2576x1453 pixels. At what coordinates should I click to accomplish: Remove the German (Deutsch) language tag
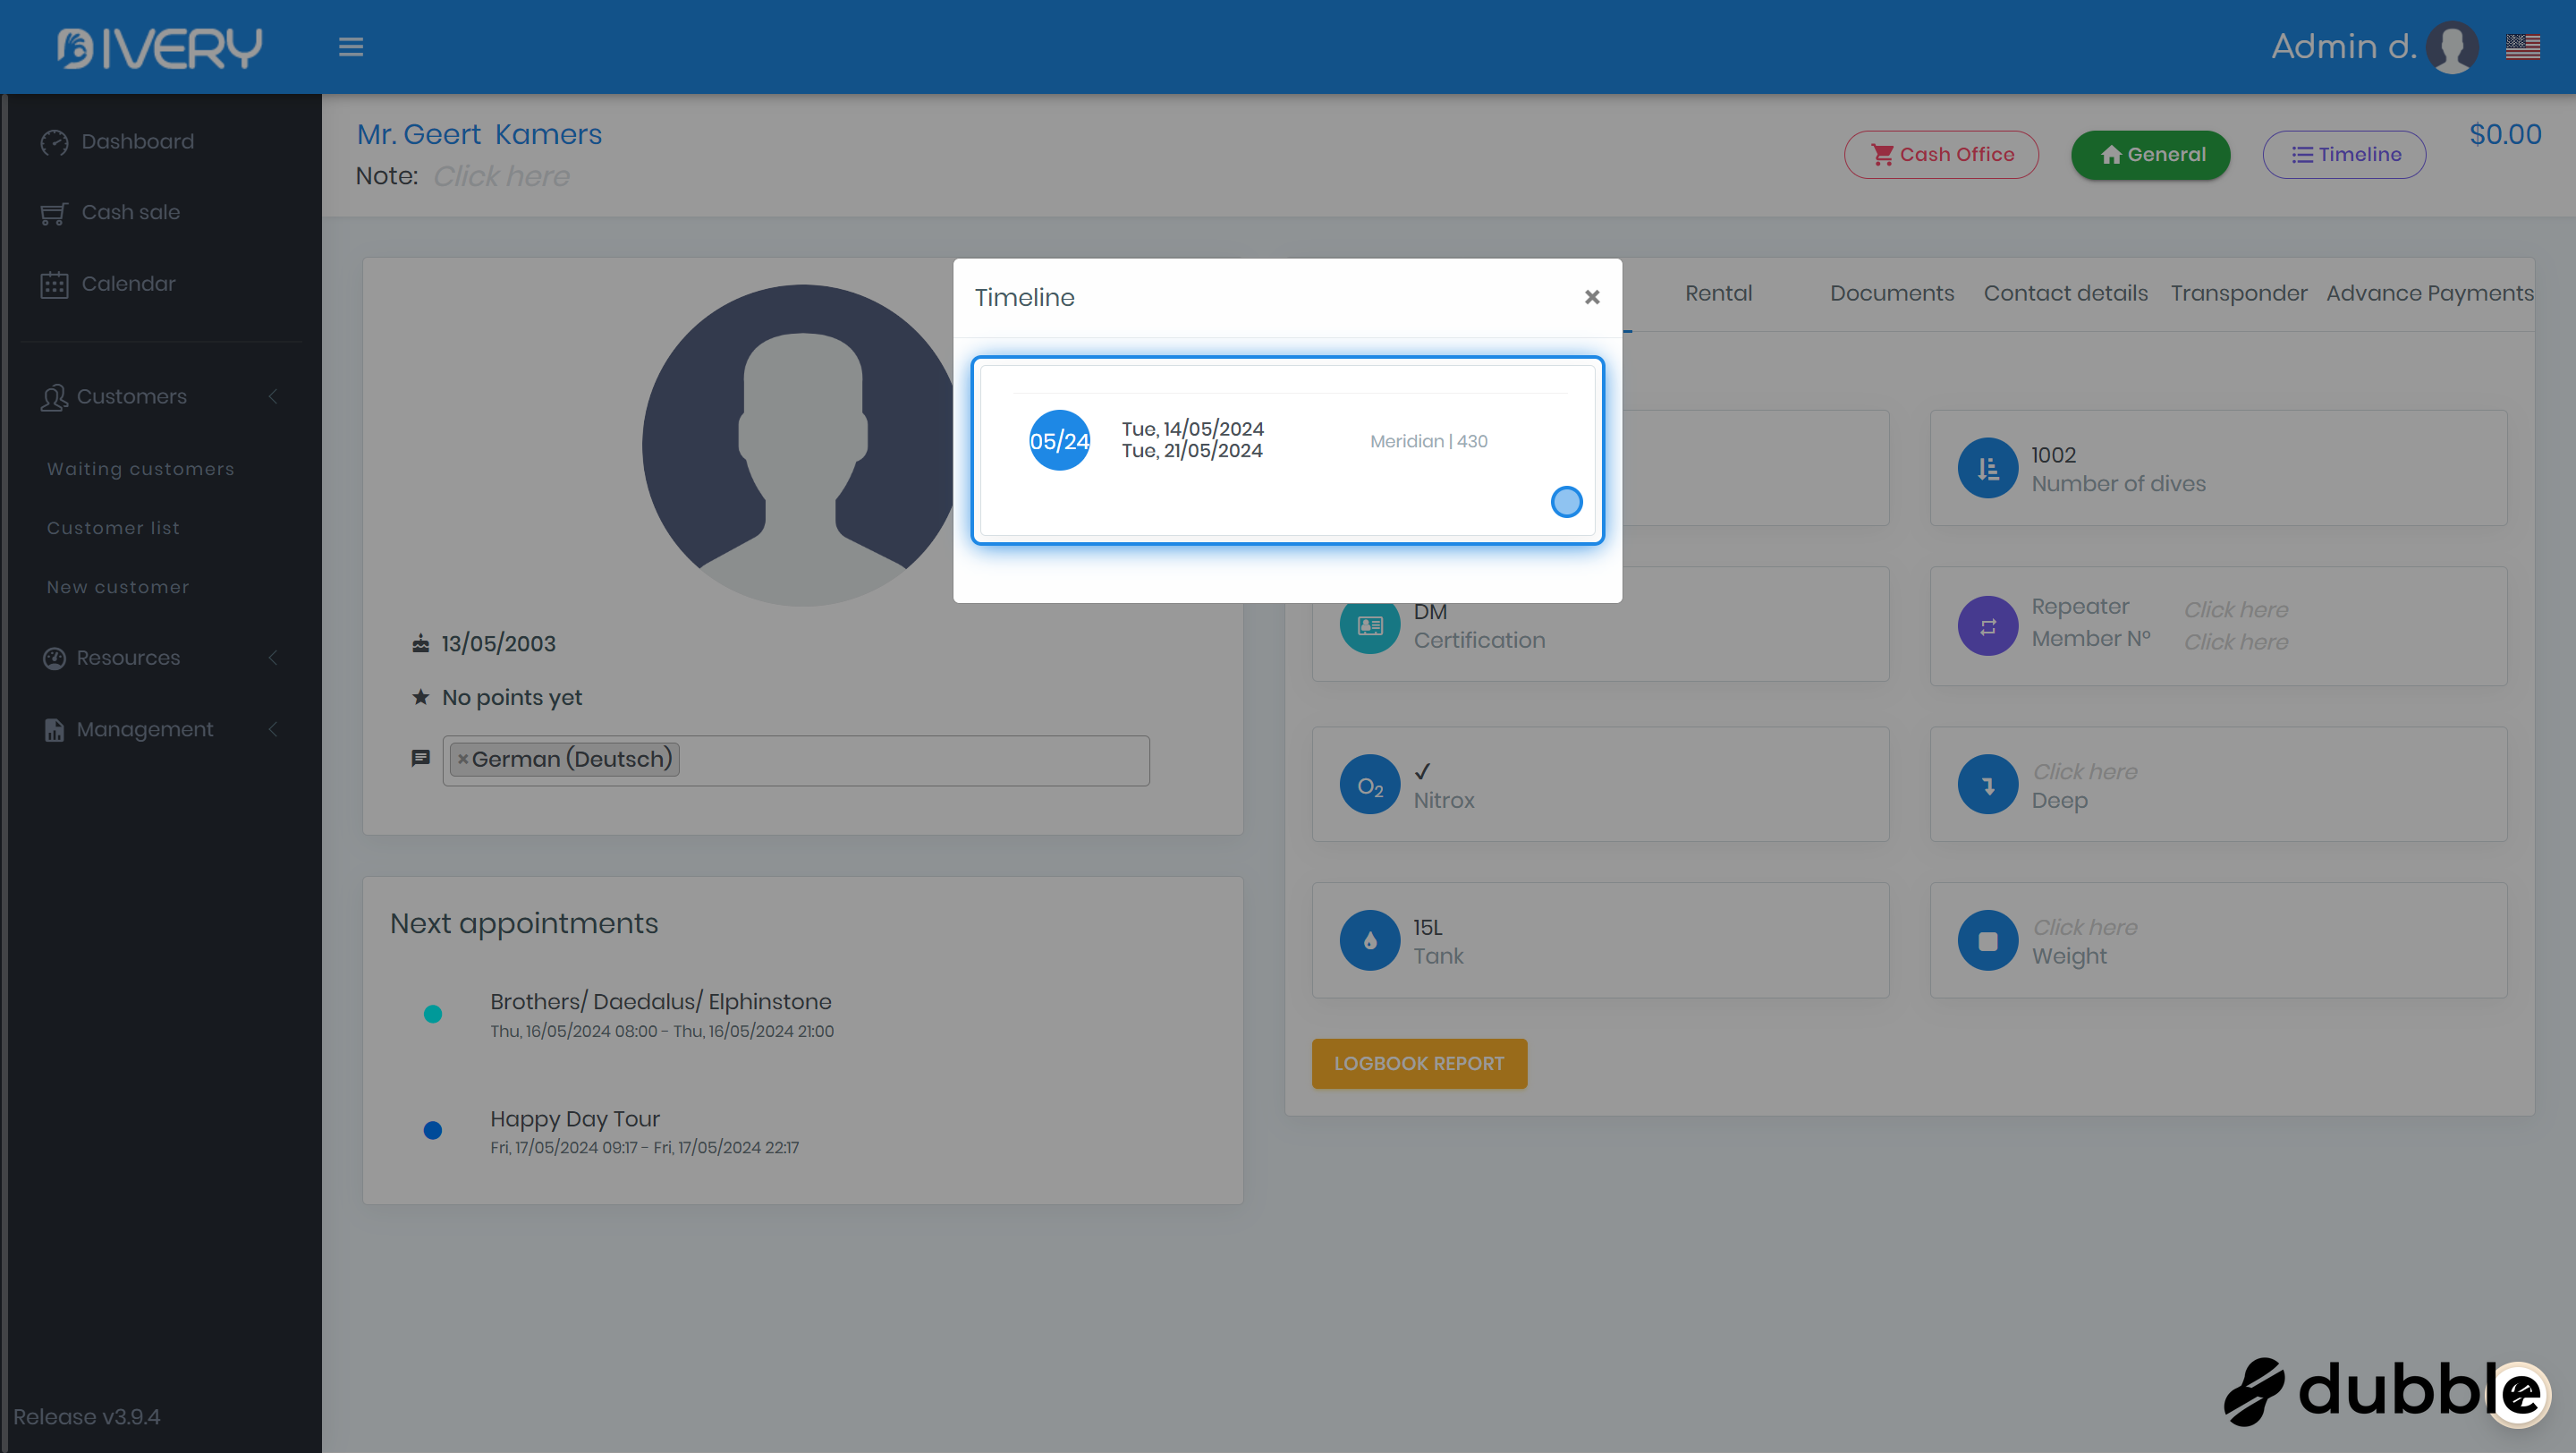pos(463,759)
